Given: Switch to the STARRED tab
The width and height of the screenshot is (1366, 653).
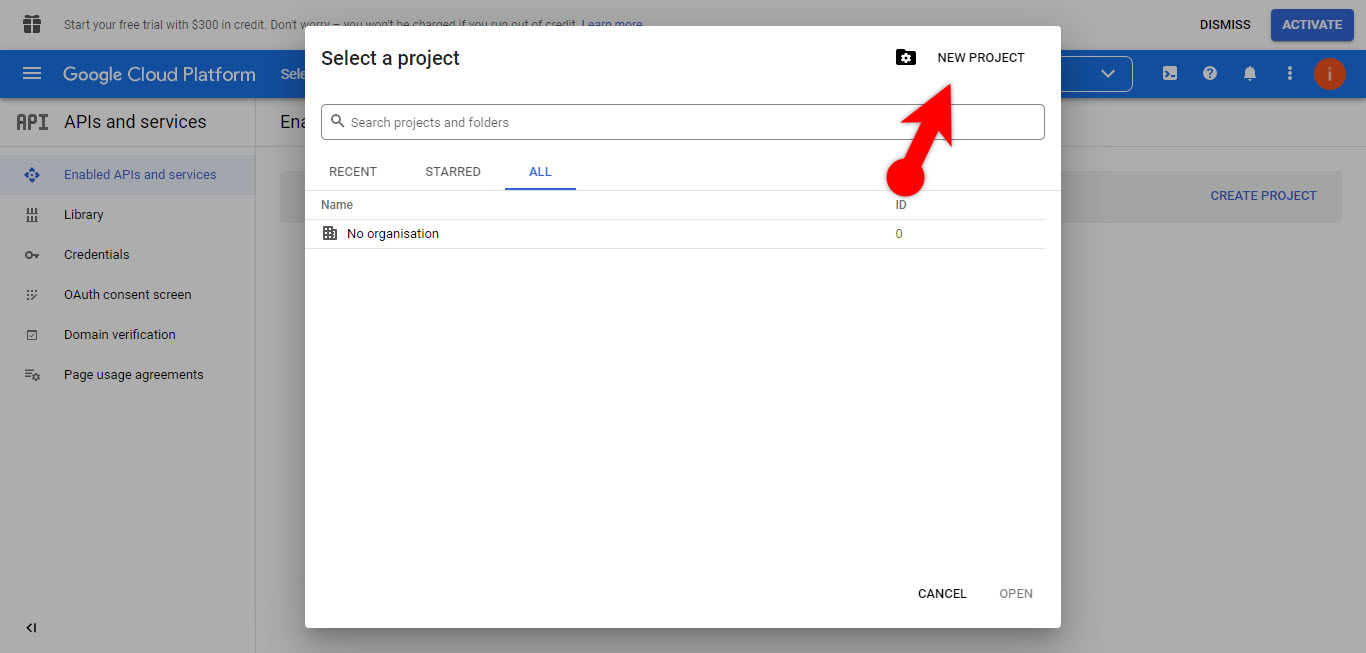Looking at the screenshot, I should pos(453,172).
